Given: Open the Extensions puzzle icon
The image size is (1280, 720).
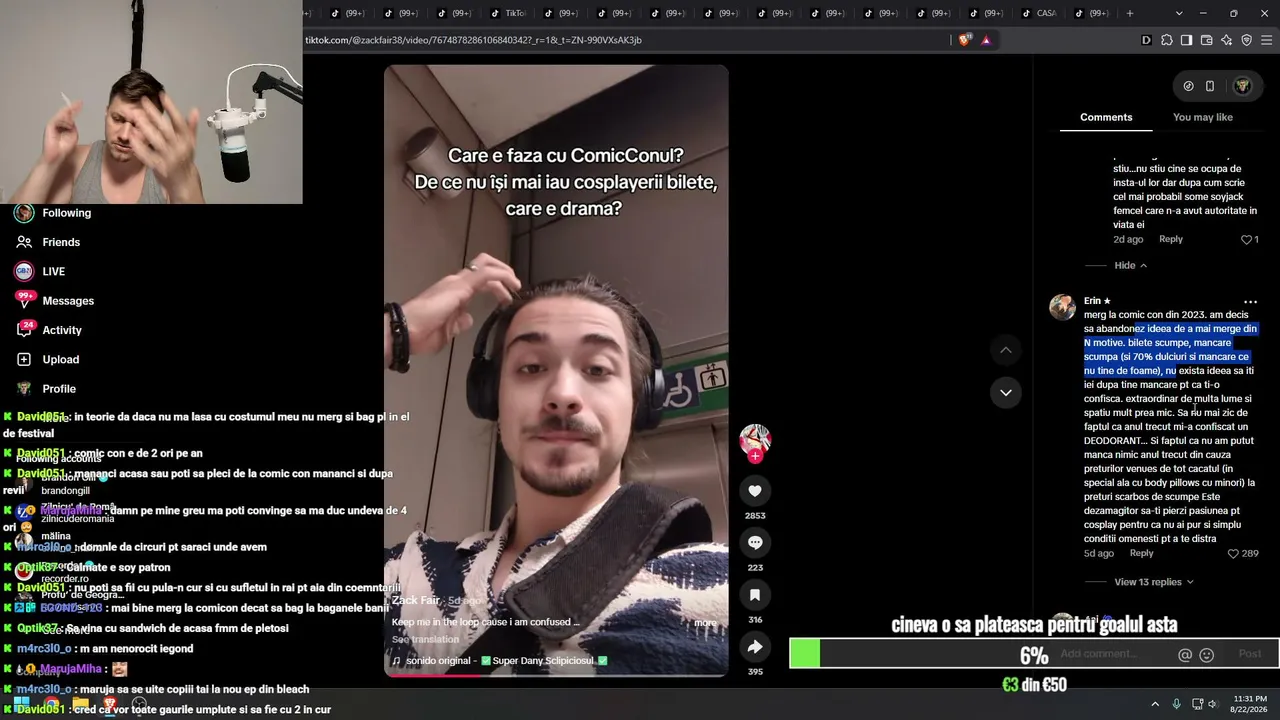Looking at the screenshot, I should pos(1166,40).
